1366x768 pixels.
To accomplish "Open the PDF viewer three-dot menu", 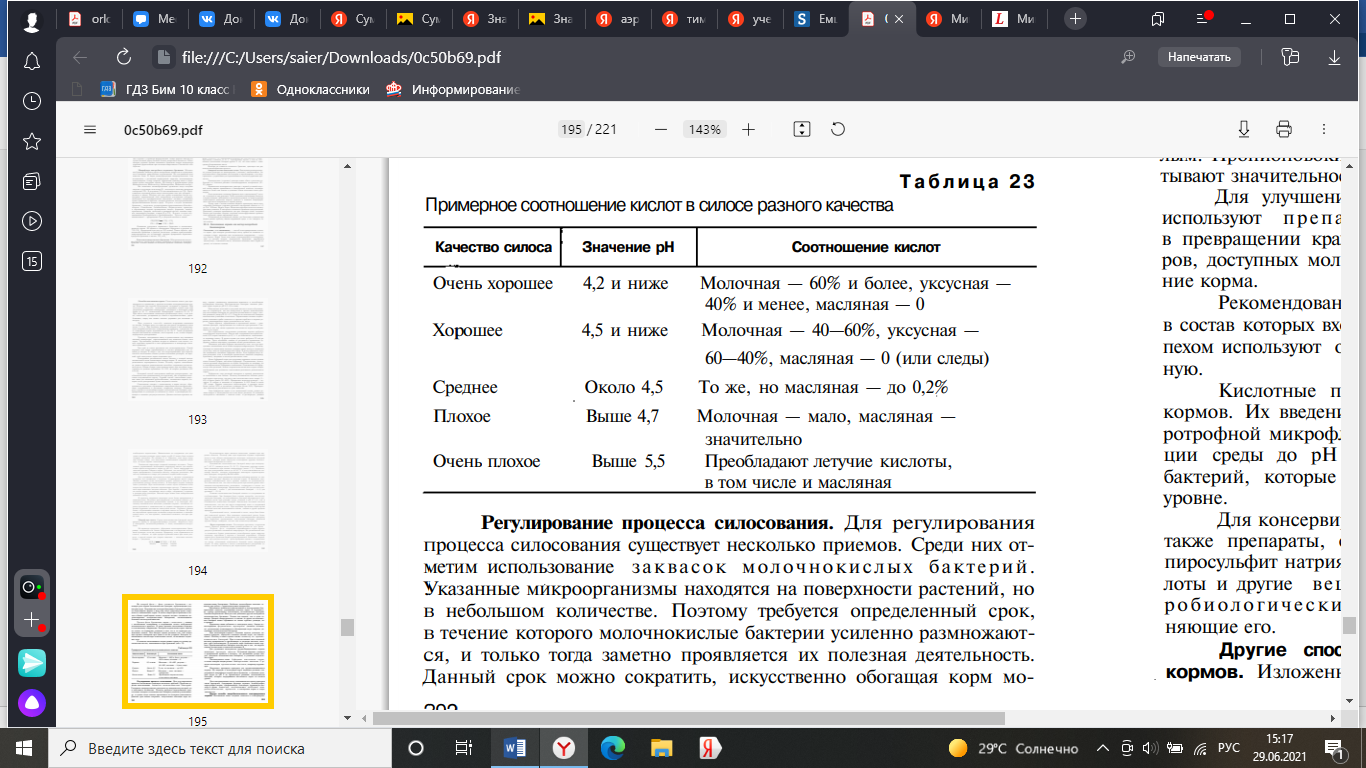I will [1324, 129].
